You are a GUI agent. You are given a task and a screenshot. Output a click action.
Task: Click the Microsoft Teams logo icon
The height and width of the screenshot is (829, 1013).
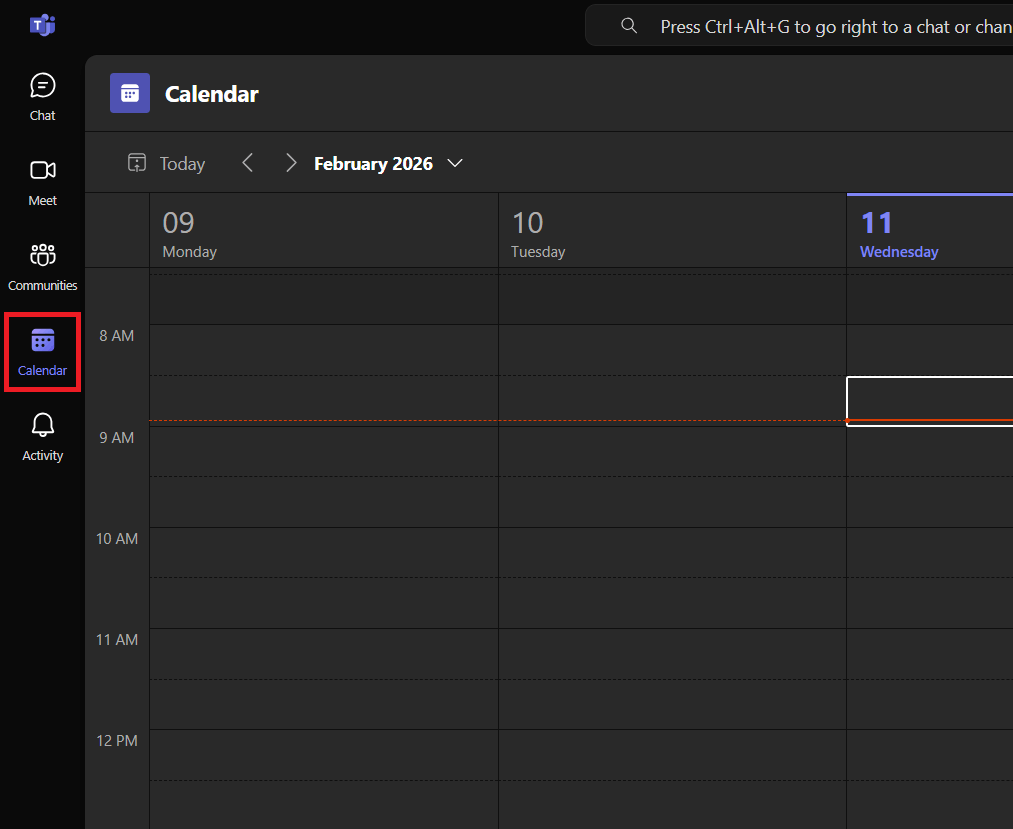[x=42, y=26]
